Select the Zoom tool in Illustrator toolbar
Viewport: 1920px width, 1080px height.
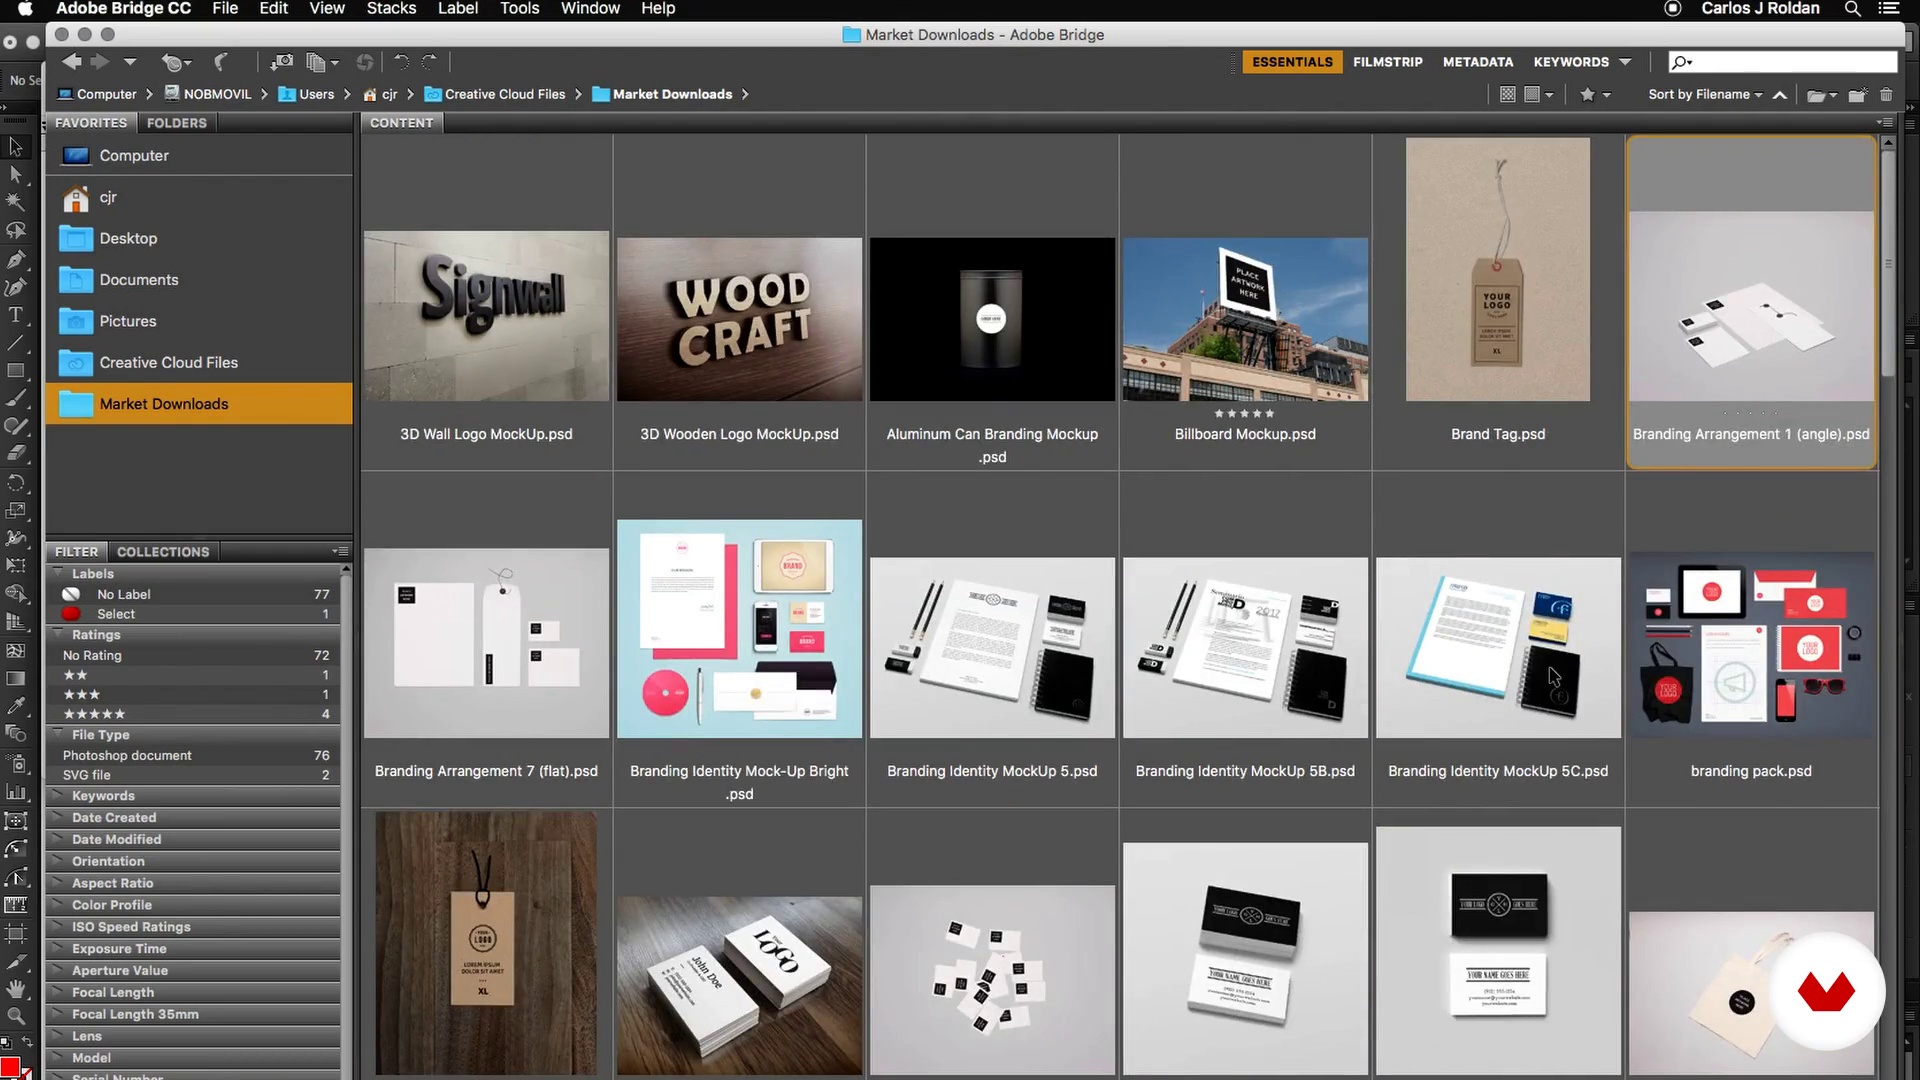[x=15, y=1016]
